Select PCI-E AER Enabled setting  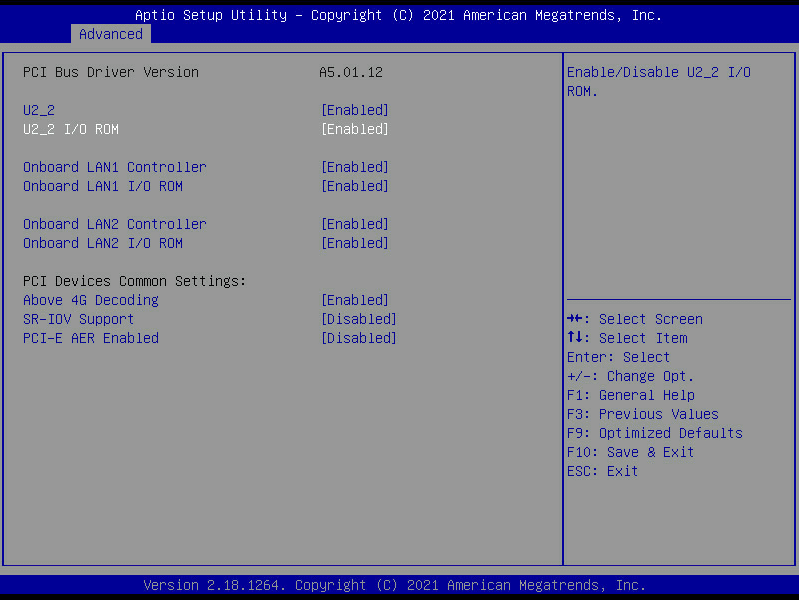coord(91,338)
